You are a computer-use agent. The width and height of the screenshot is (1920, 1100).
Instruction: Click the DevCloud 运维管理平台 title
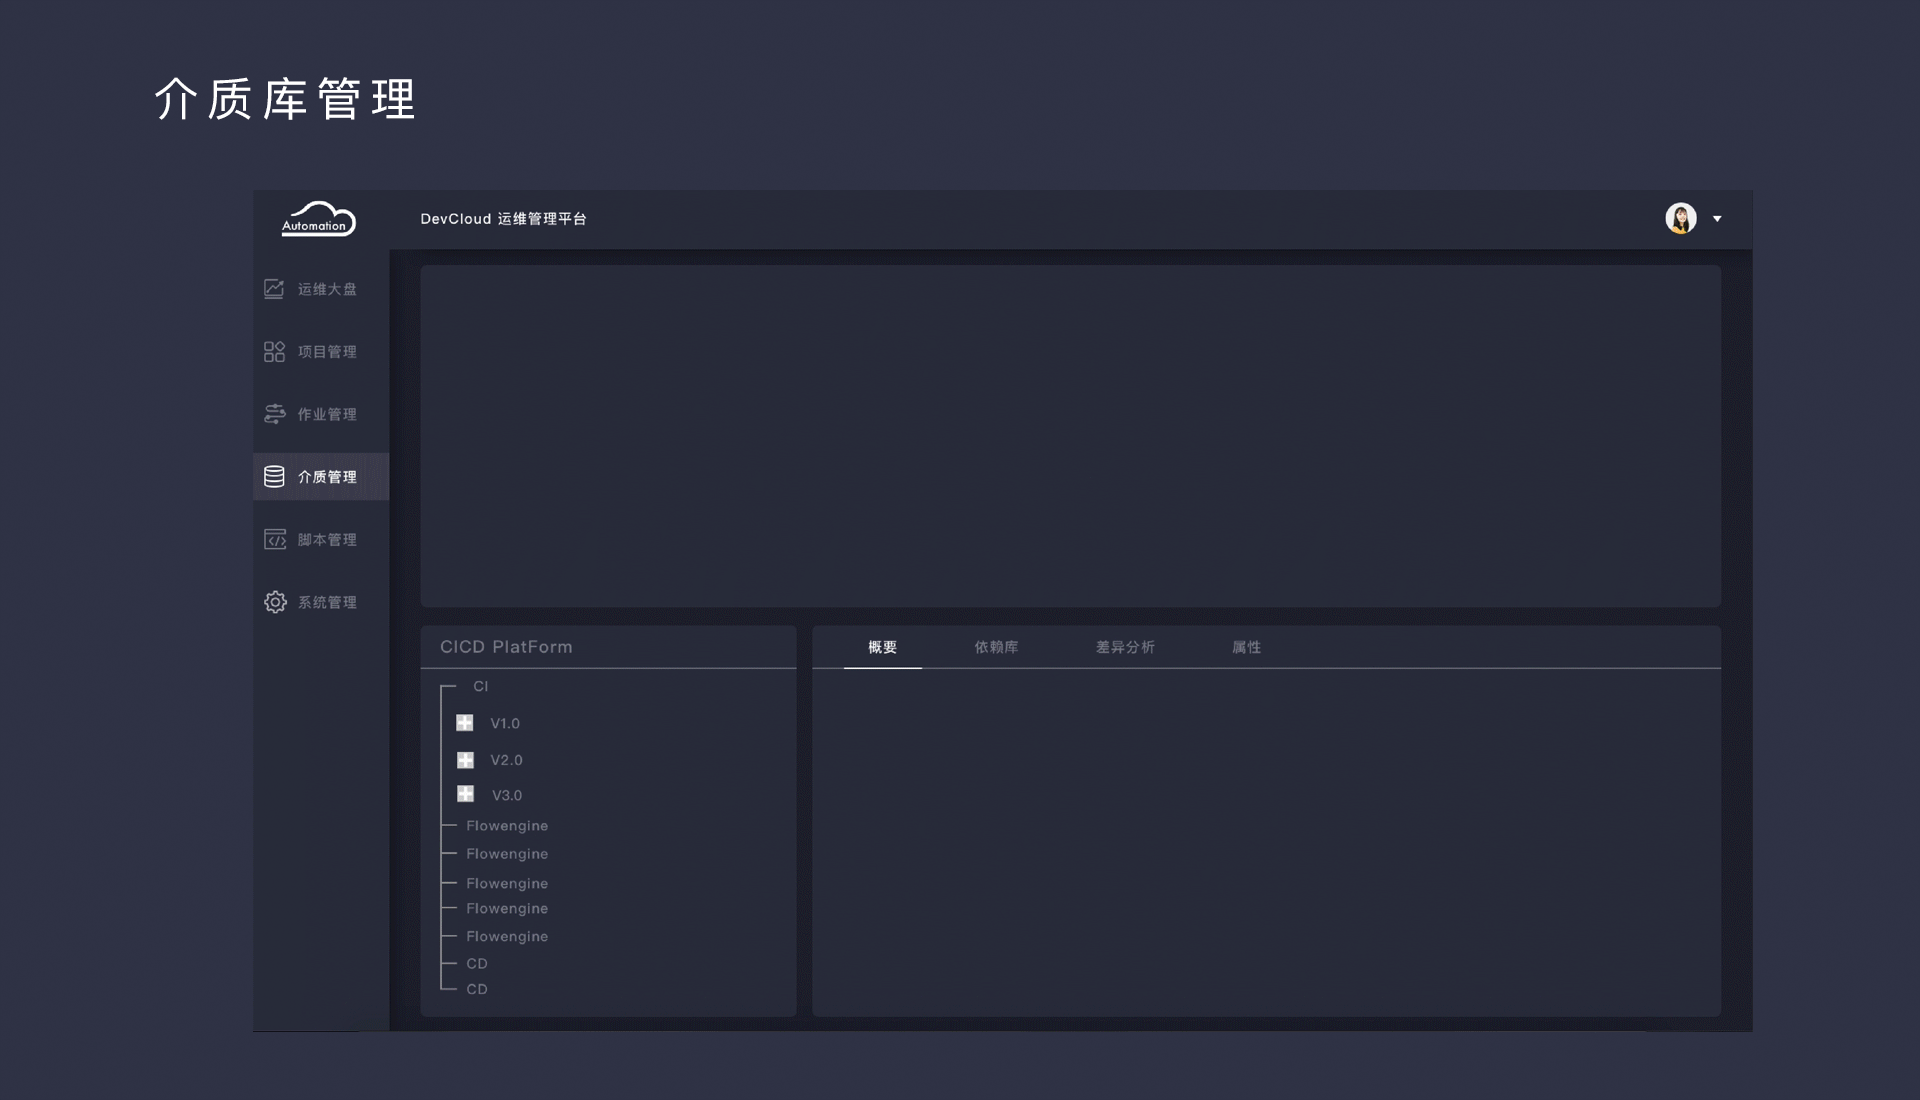(x=503, y=219)
